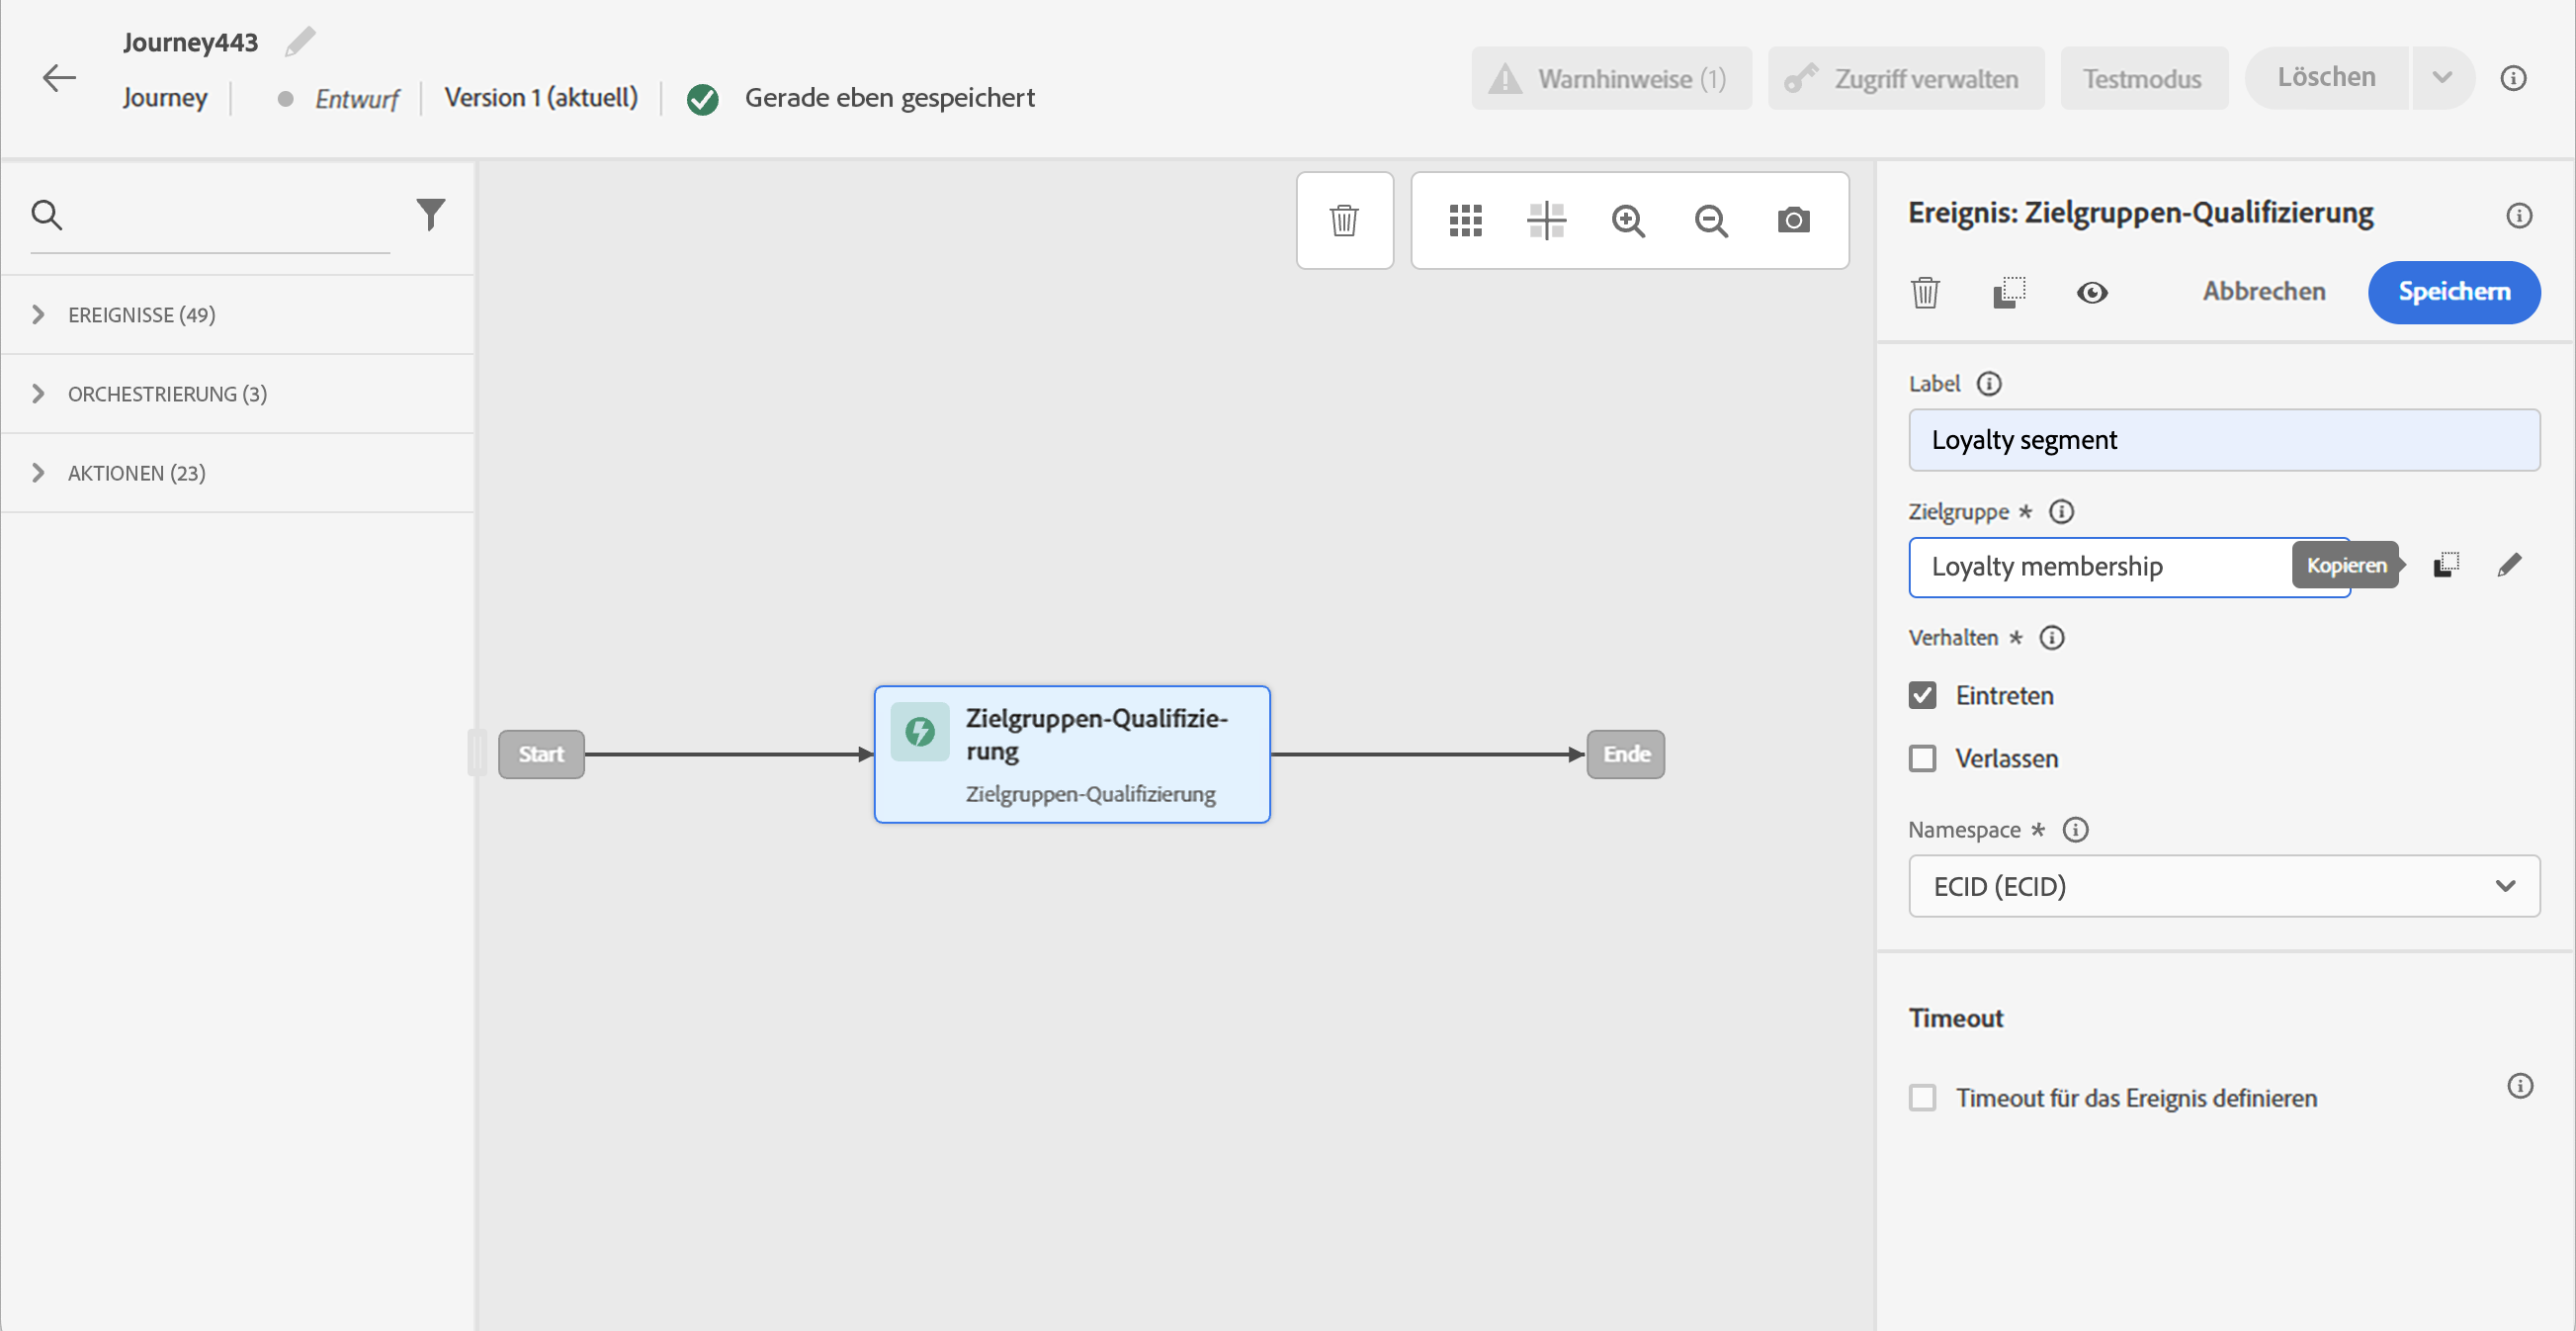The width and height of the screenshot is (2576, 1331).
Task: Toggle read-only view with eye icon
Action: [x=2091, y=292]
